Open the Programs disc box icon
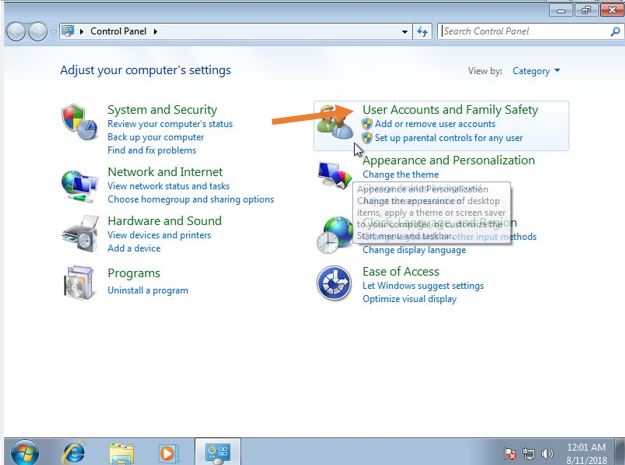The width and height of the screenshot is (625, 465). point(79,282)
